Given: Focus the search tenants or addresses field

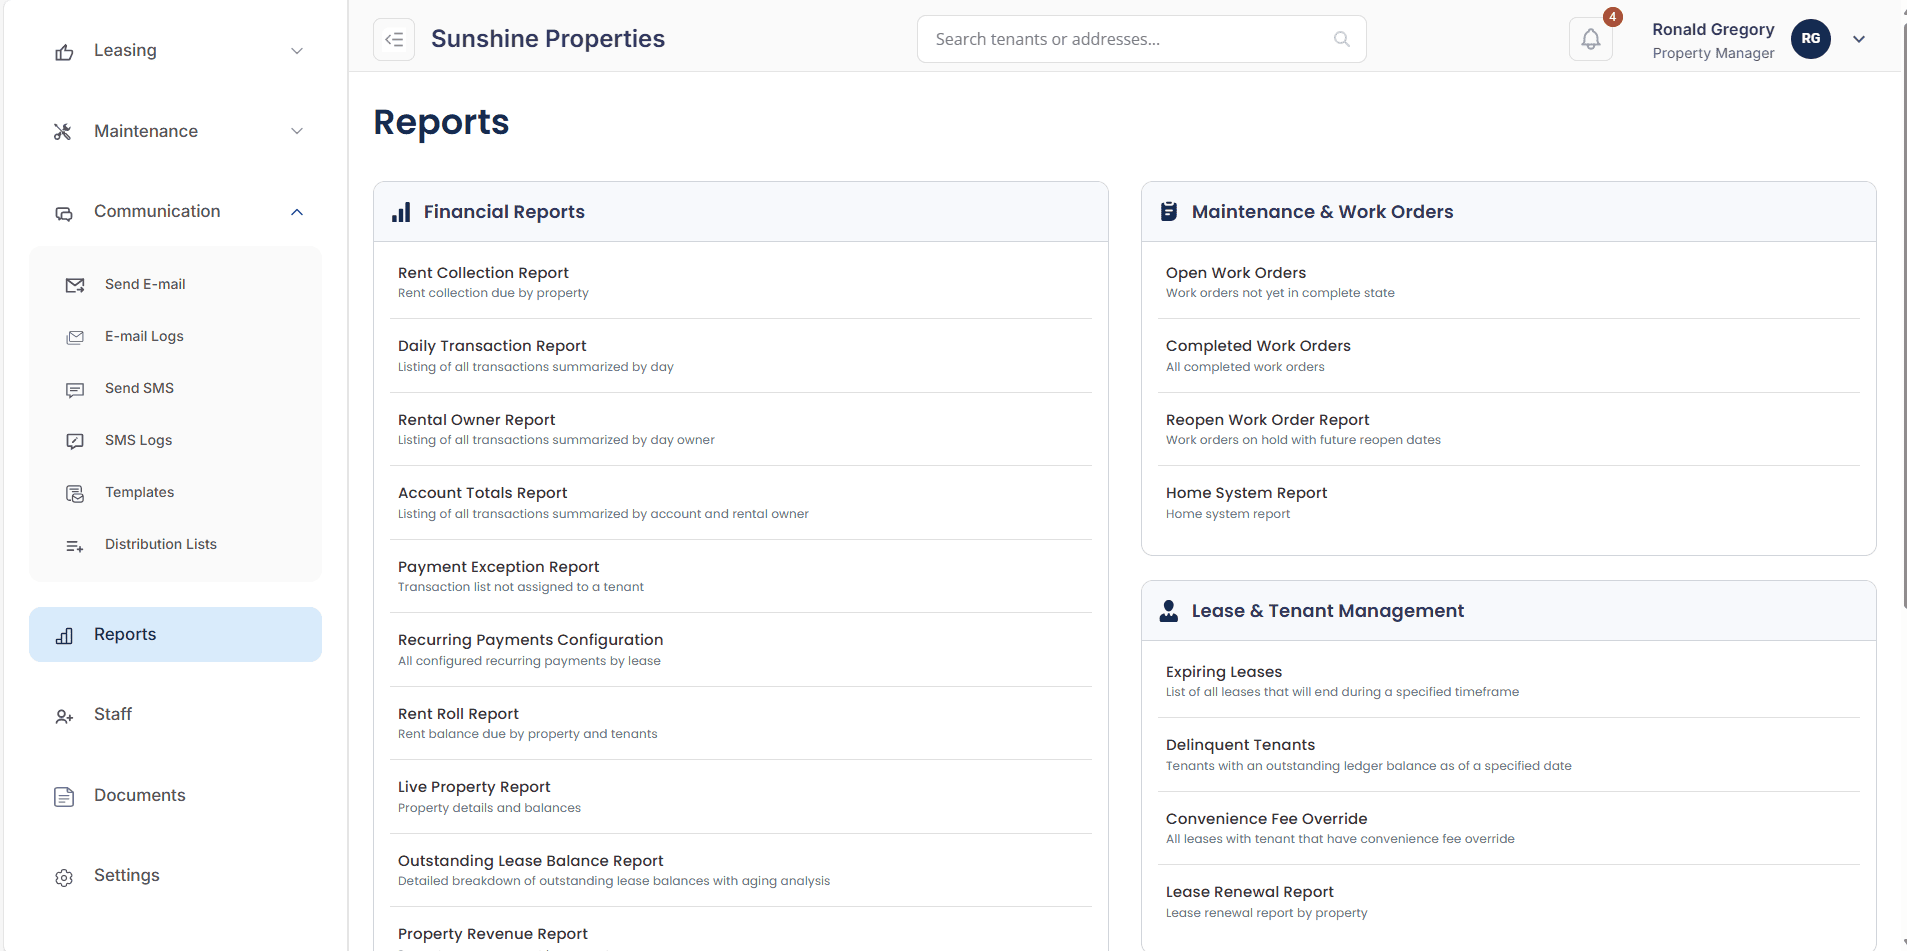Looking at the screenshot, I should point(1125,40).
